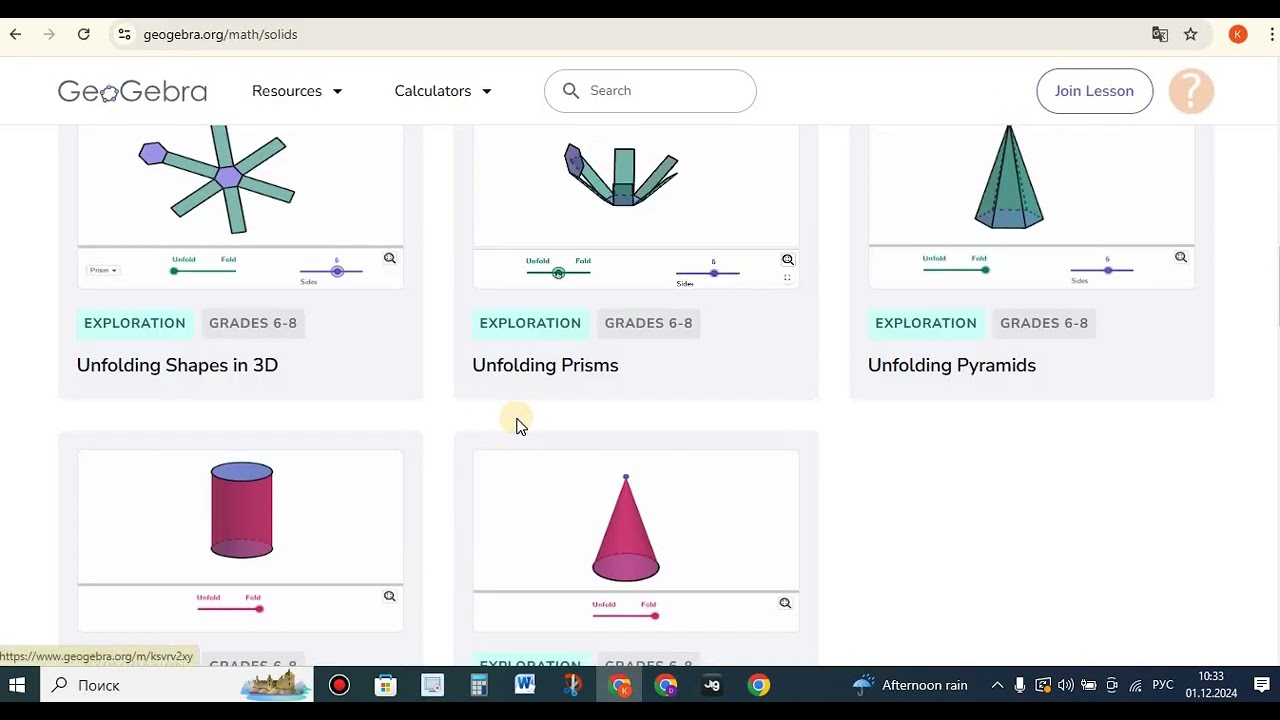The height and width of the screenshot is (720, 1280).
Task: Click Unfold/Fold slider in Unfolding Pyramids preview
Action: click(x=956, y=270)
